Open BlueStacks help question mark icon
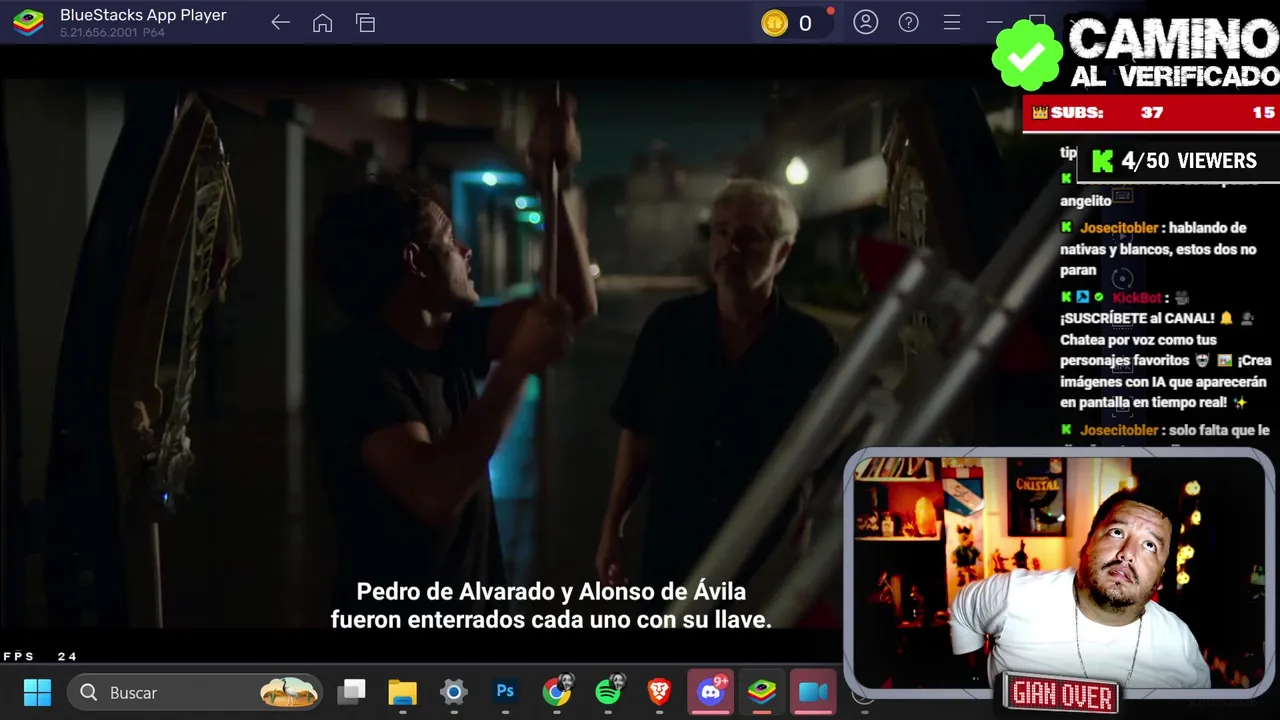The width and height of the screenshot is (1280, 720). click(908, 22)
